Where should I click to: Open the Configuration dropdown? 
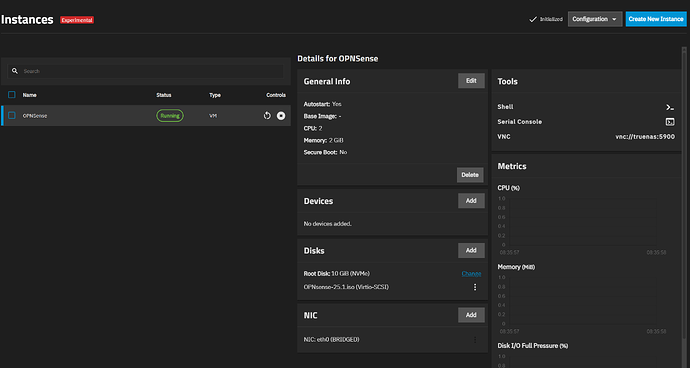point(595,19)
